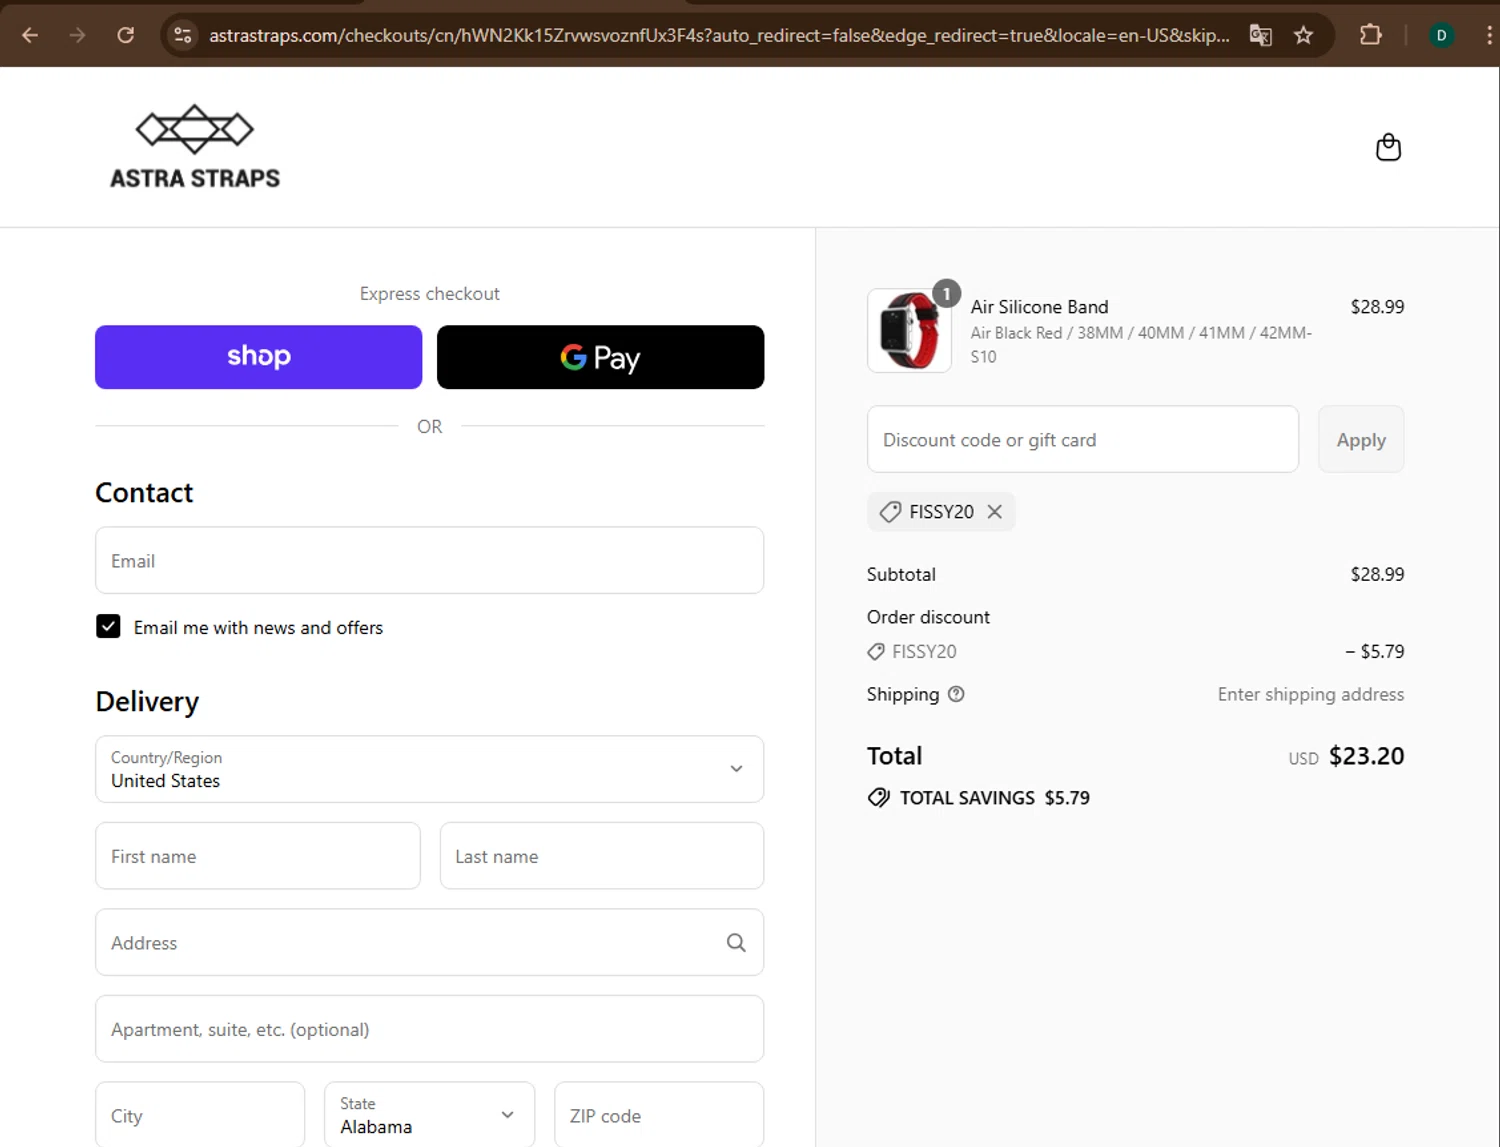Open the profile avatar D

click(1441, 35)
